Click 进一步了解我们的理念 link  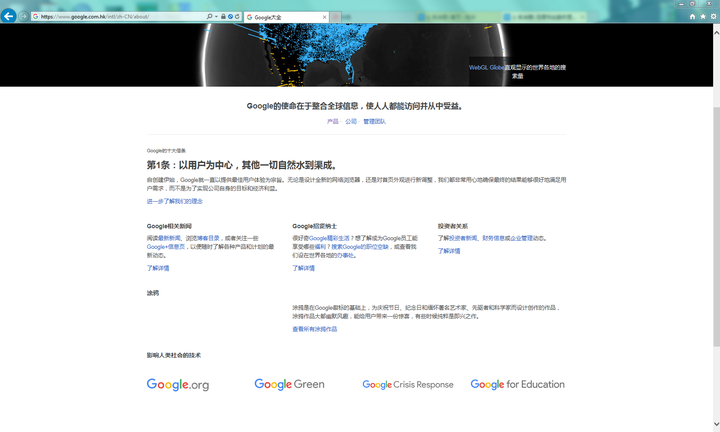pyautogui.click(x=174, y=201)
